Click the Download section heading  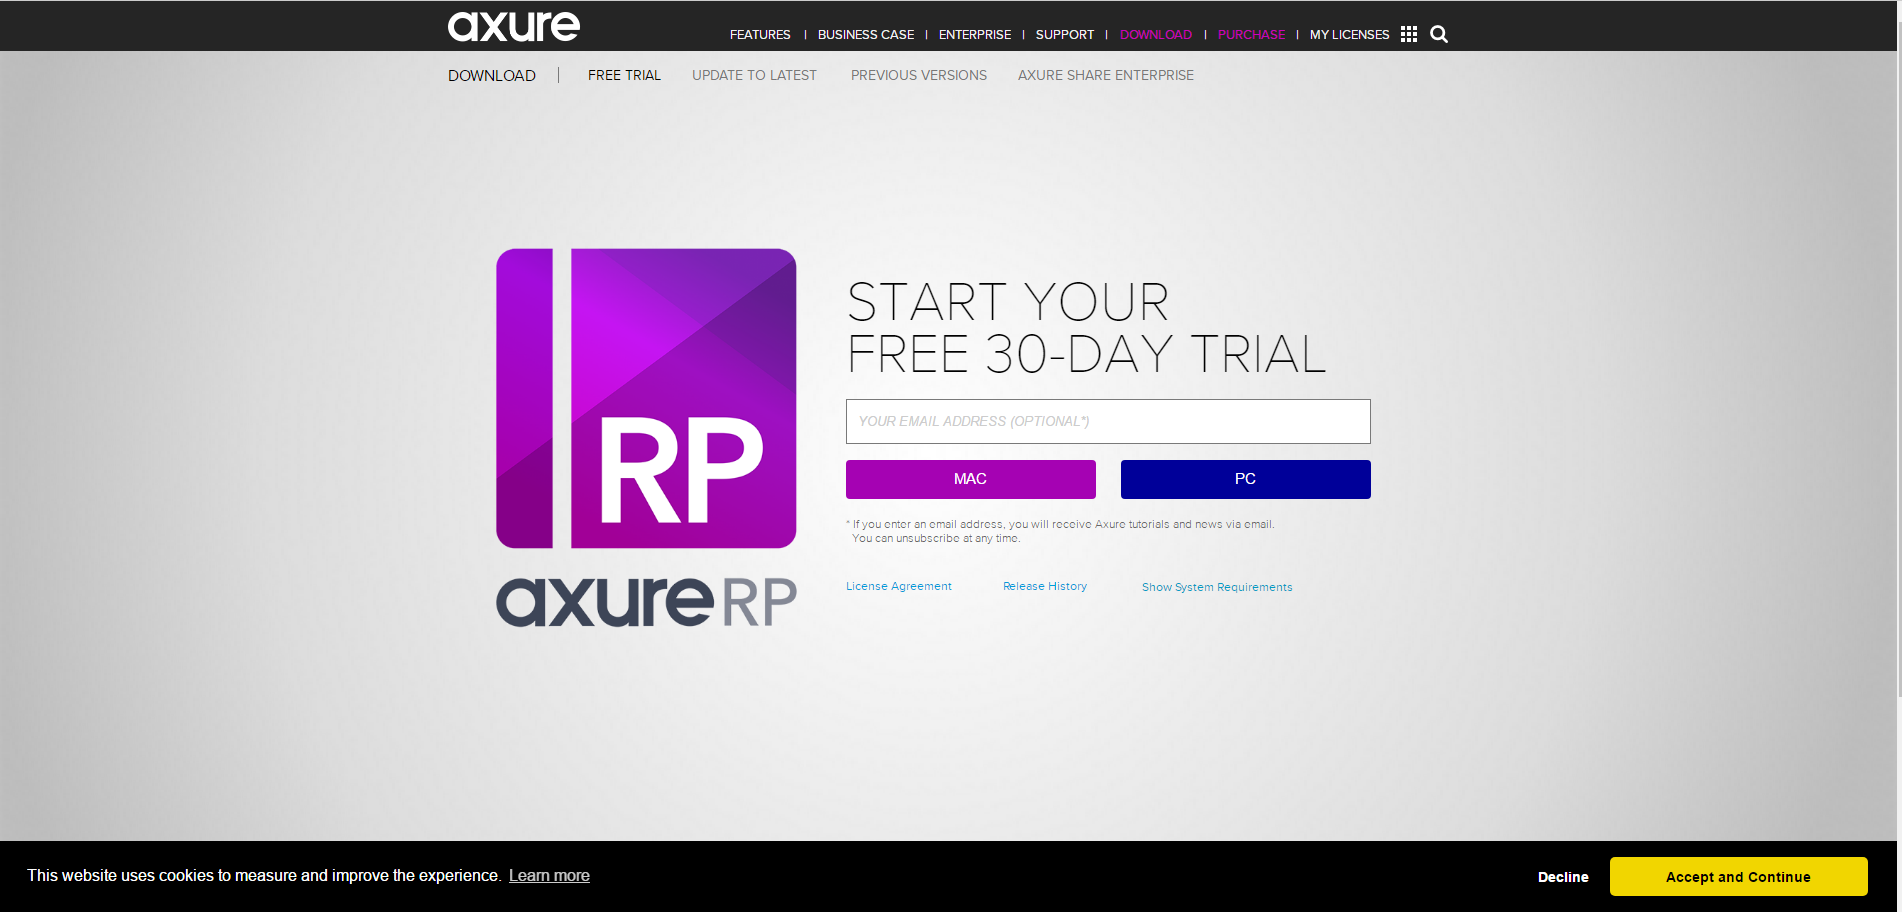coord(492,76)
